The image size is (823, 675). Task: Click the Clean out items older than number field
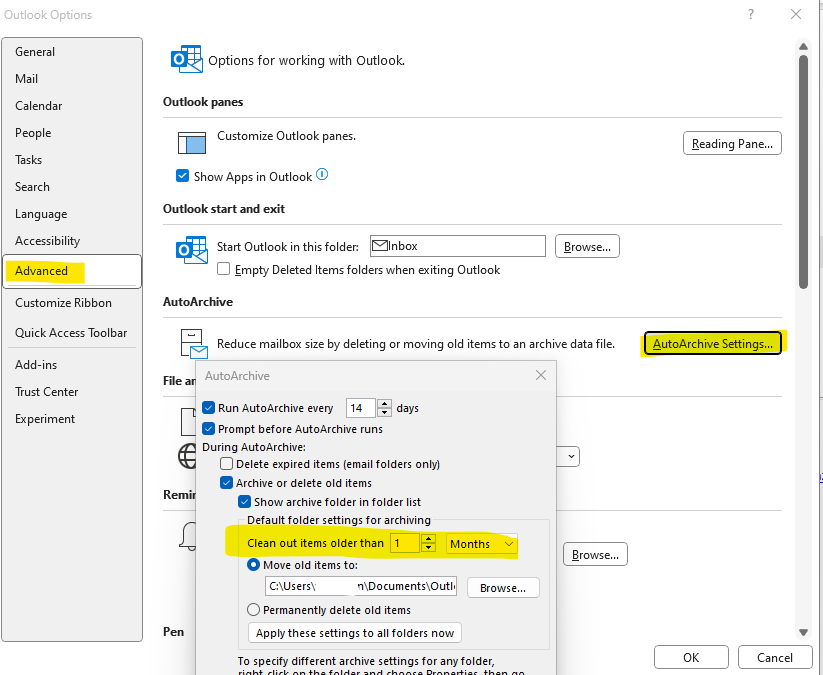coord(405,543)
